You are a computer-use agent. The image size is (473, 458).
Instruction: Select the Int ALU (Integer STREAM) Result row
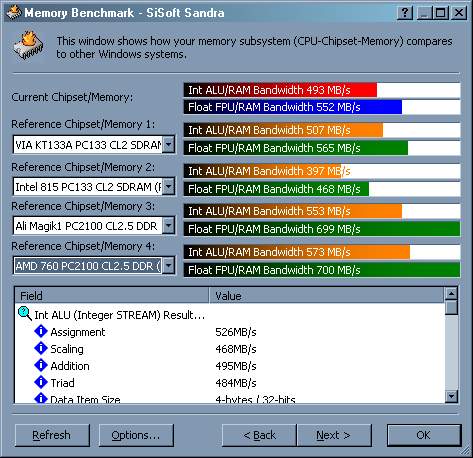pos(119,315)
